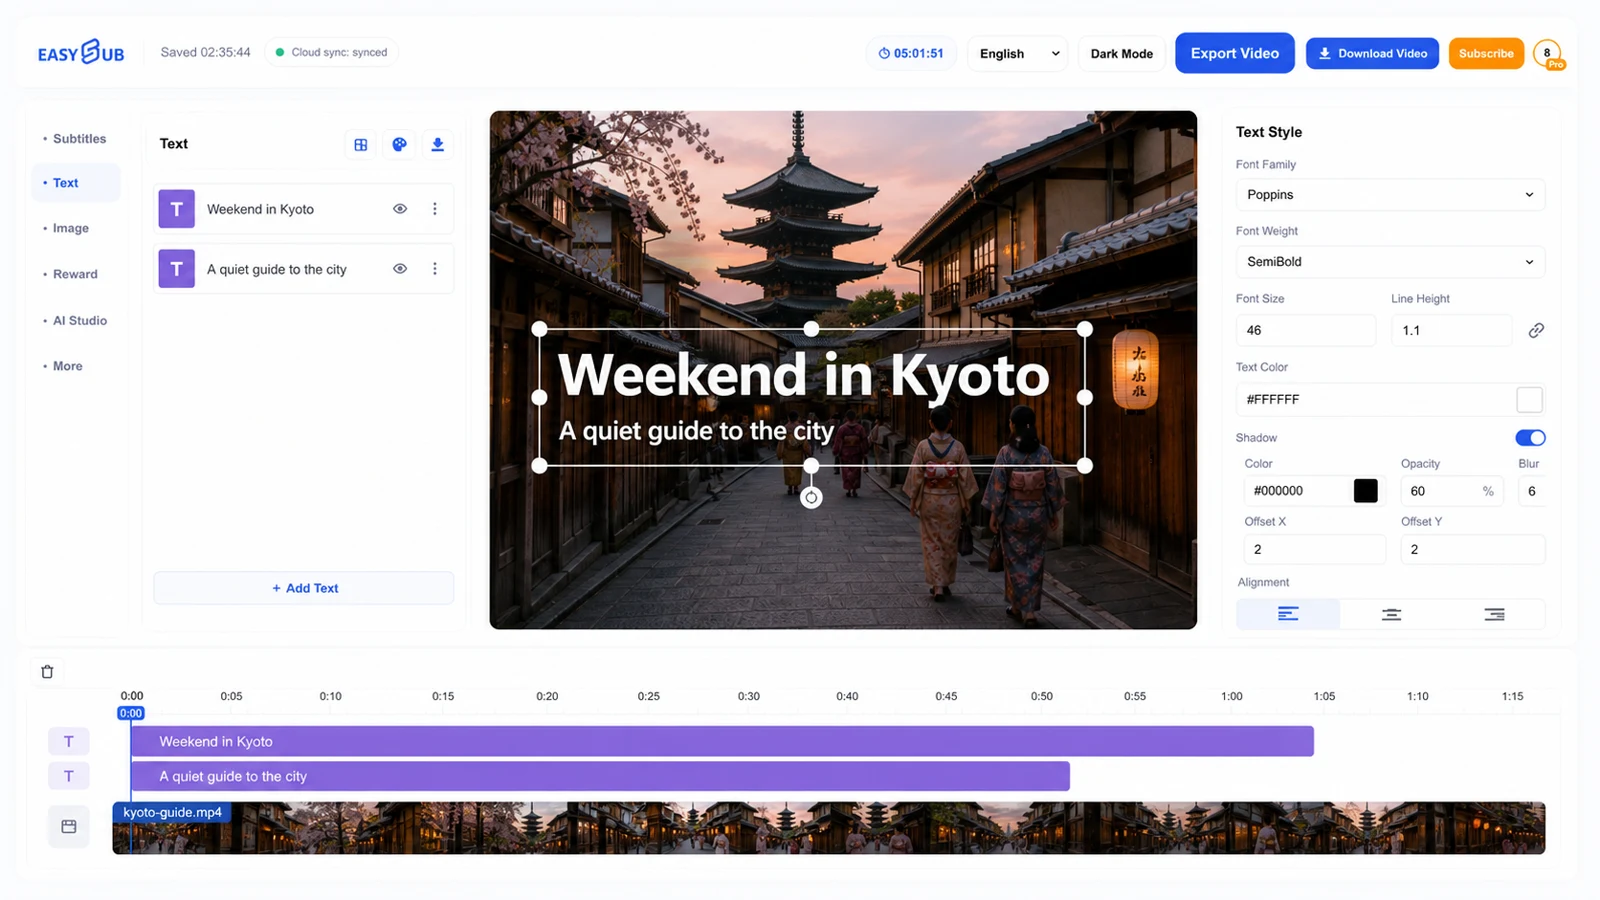
Task: Click the rotate handle below text box
Action: (x=811, y=497)
